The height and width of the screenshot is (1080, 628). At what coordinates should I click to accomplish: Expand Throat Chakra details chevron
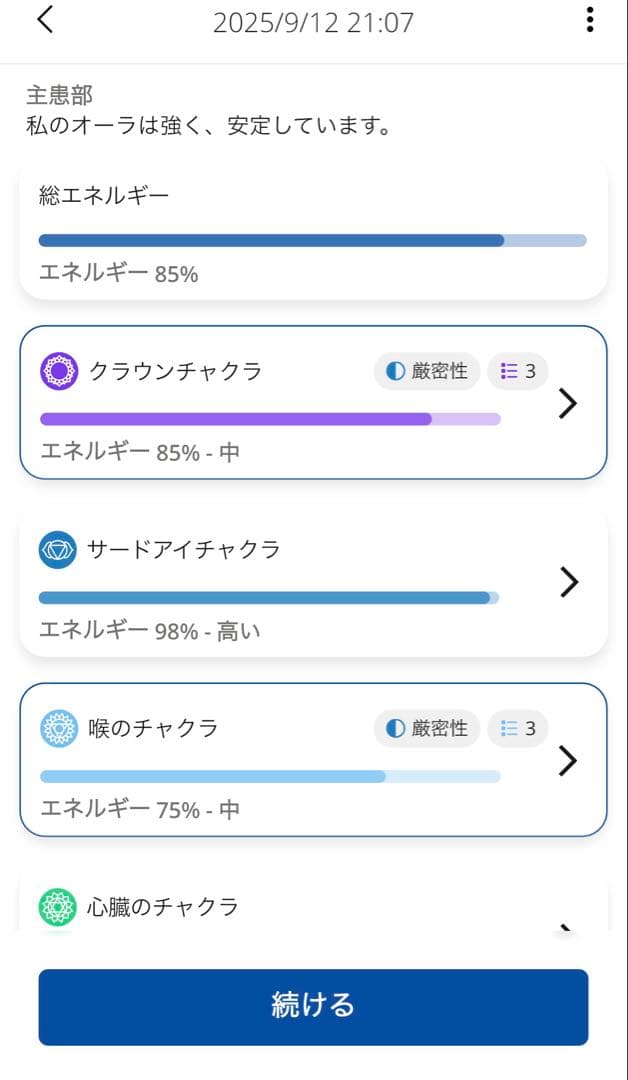568,761
